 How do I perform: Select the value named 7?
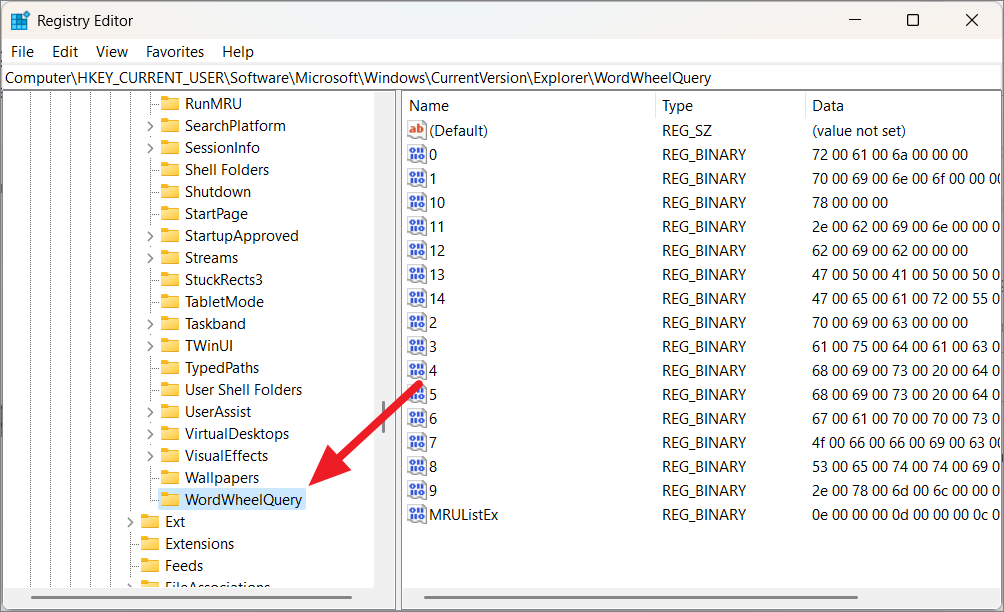[433, 442]
